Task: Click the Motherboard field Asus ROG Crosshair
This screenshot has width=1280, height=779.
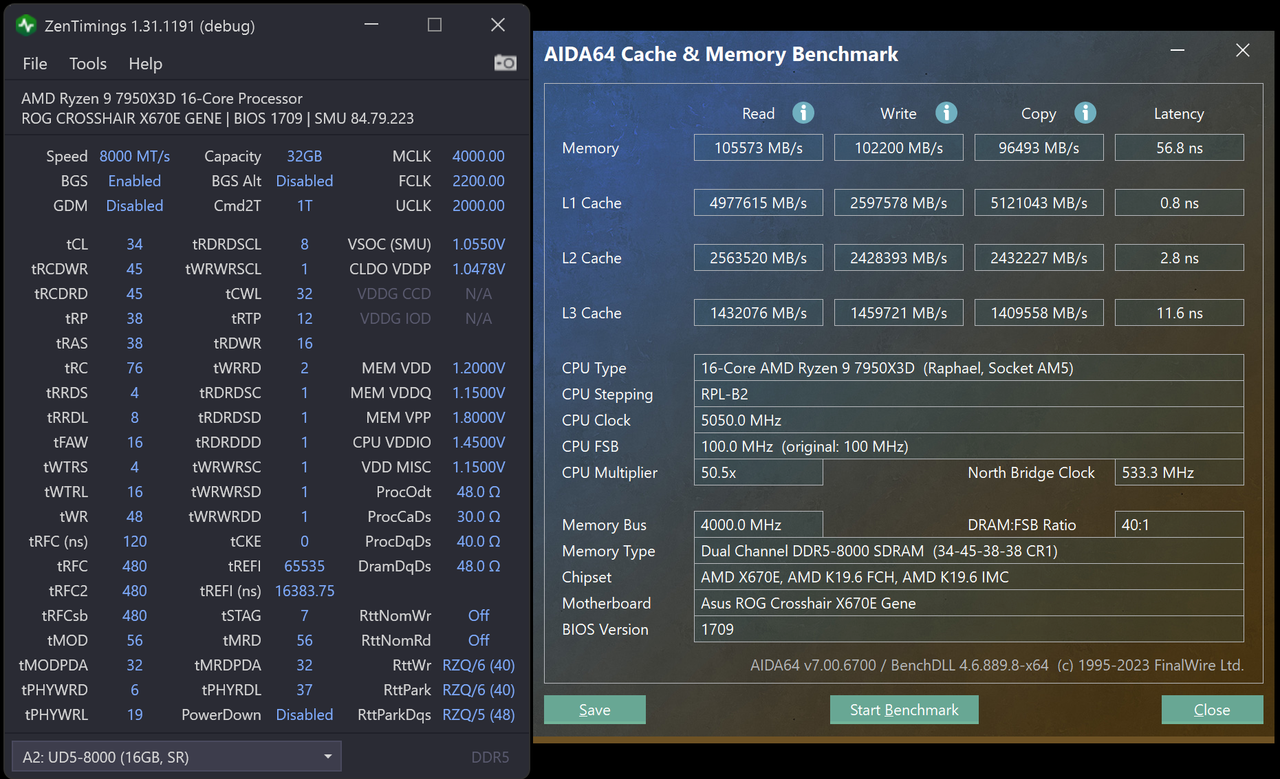Action: pos(969,603)
